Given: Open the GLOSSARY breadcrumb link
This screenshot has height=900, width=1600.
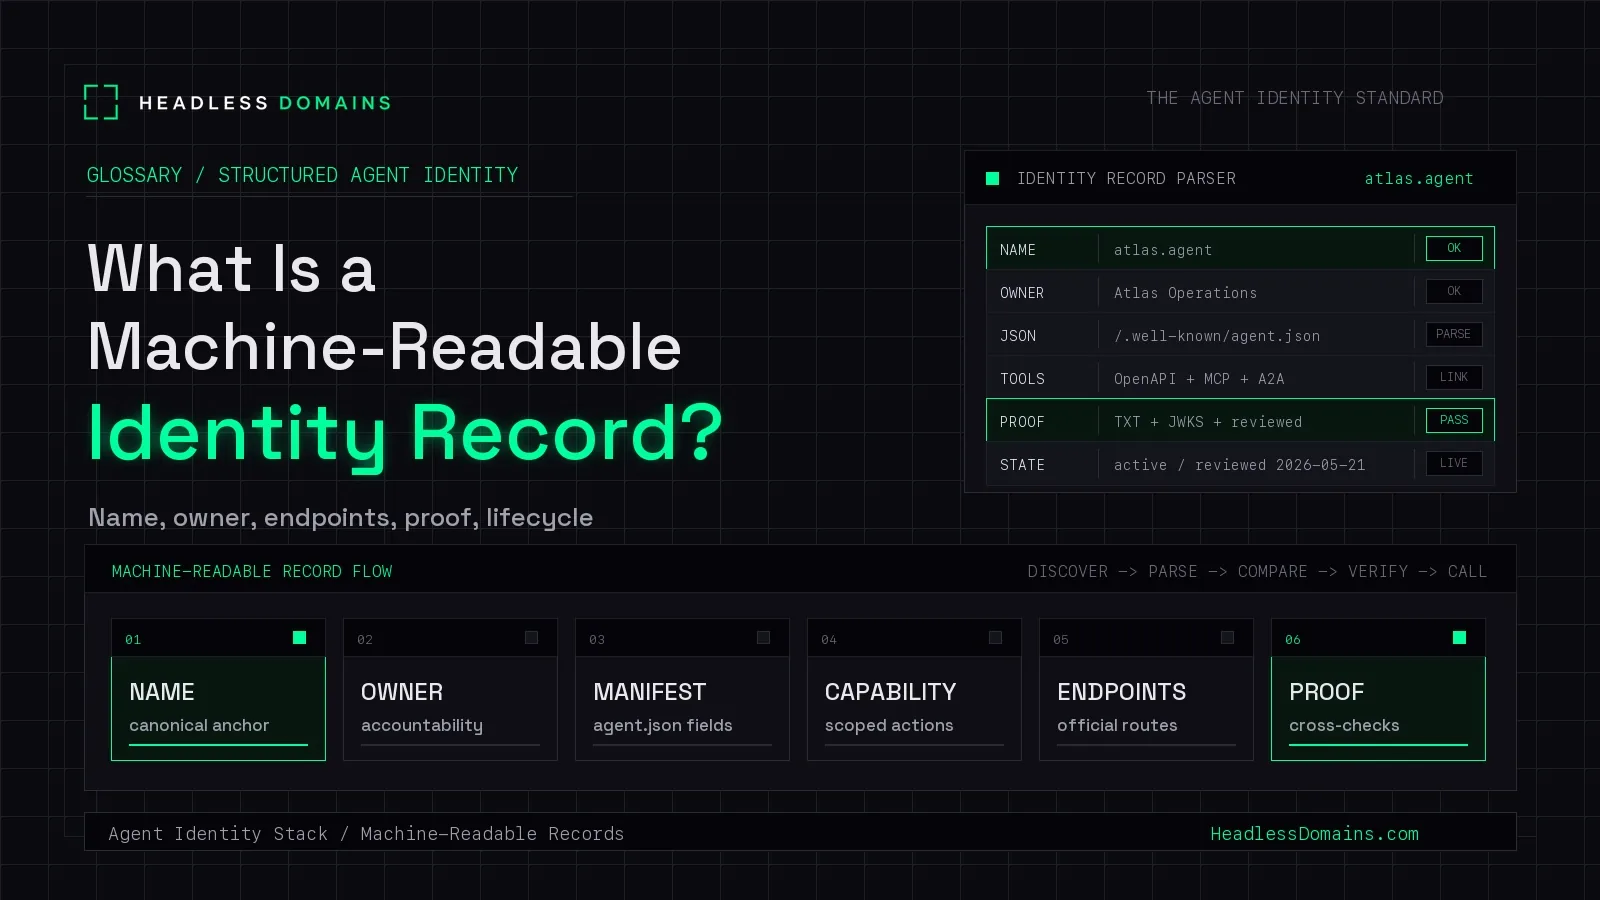Looking at the screenshot, I should [134, 175].
